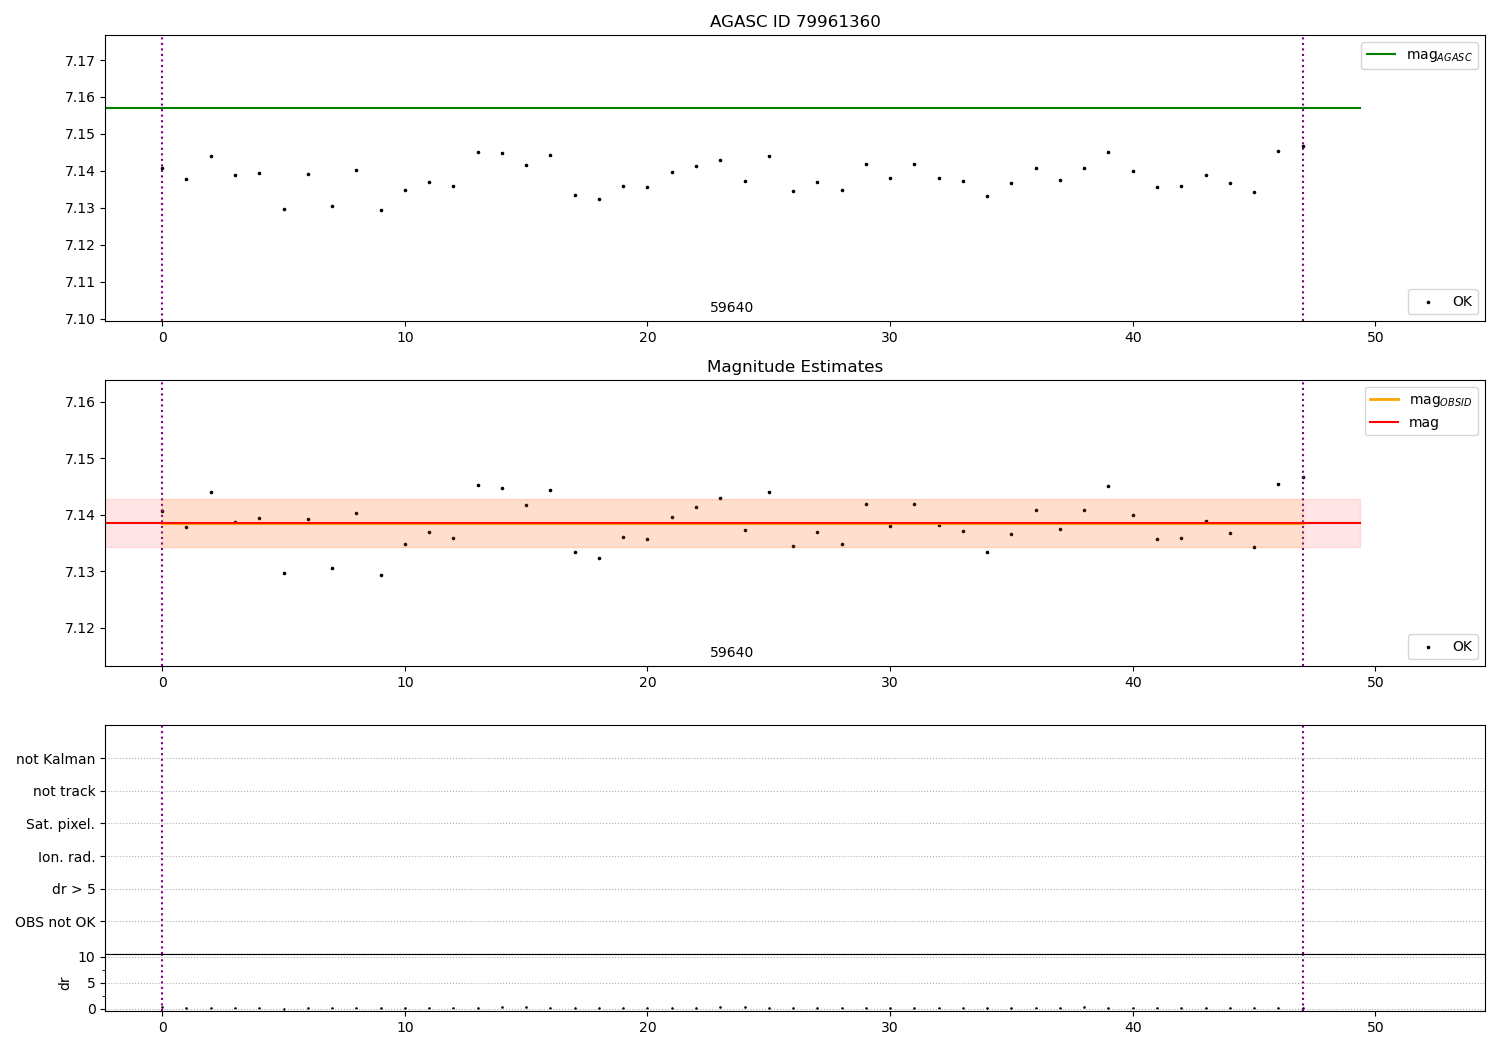Click the 'not Kalman' y-axis label
This screenshot has width=1500, height=1050.
pos(56,759)
